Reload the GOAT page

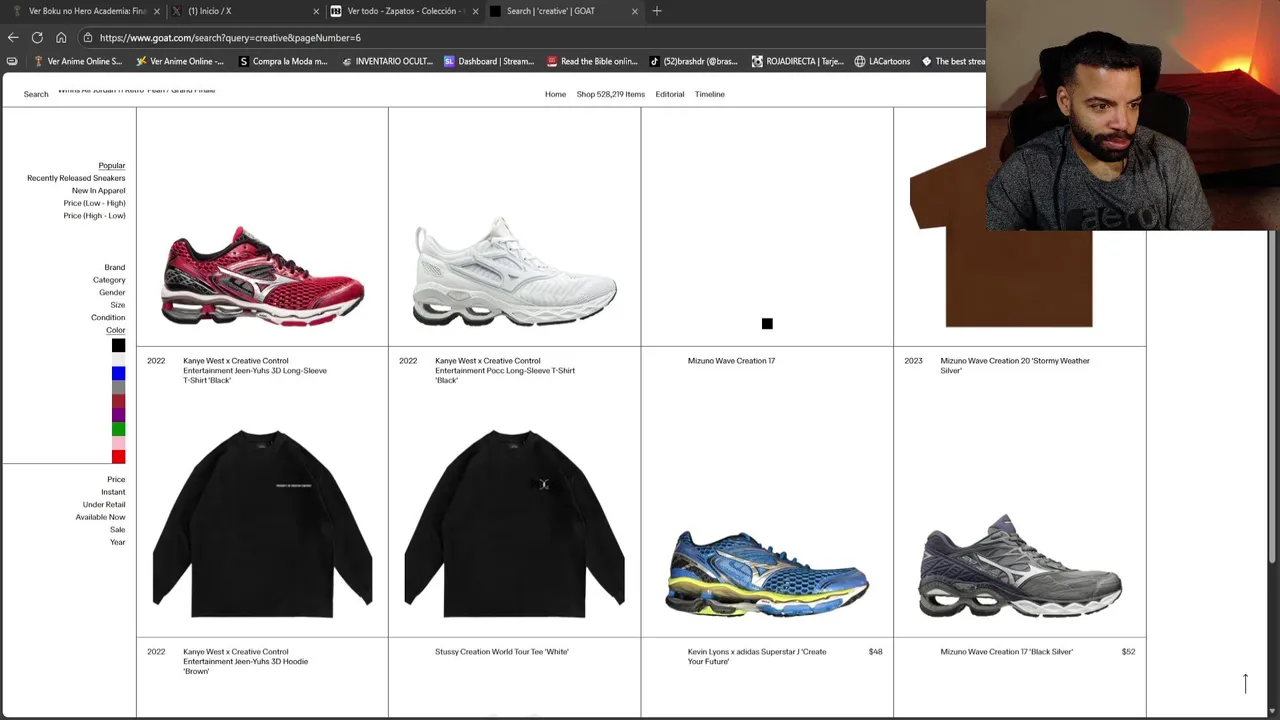coord(37,37)
